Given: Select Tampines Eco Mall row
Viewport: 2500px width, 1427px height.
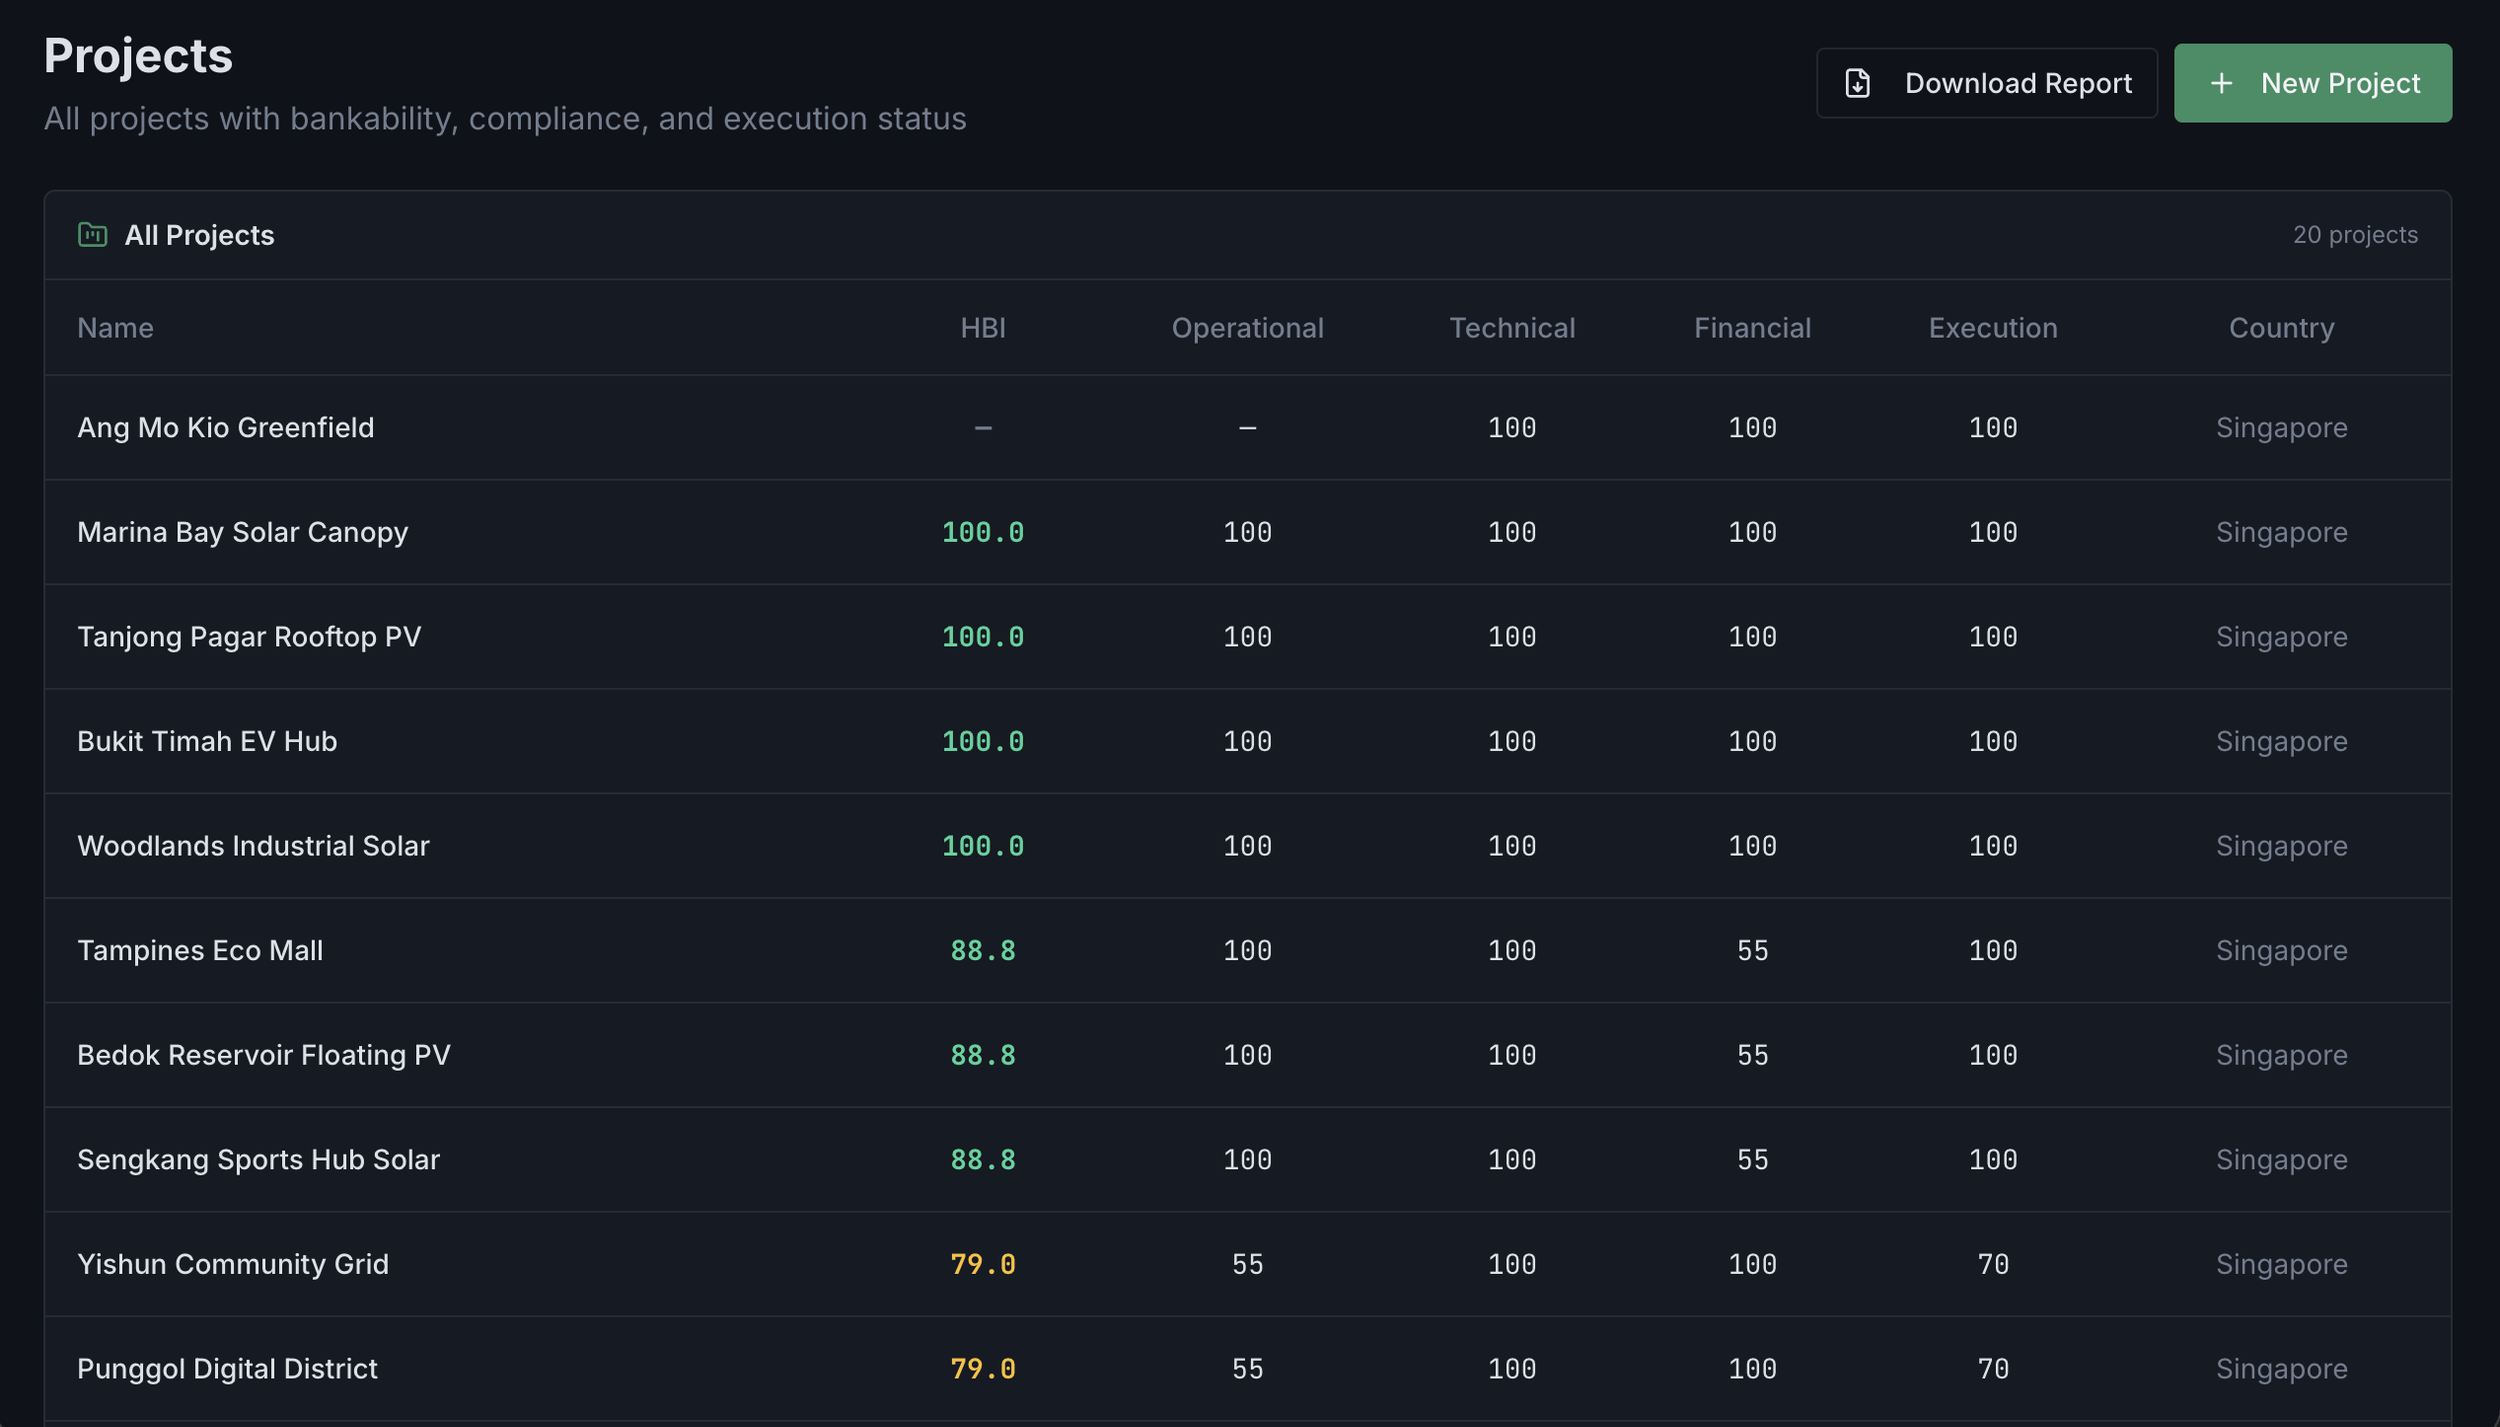Looking at the screenshot, I should [x=1247, y=950].
